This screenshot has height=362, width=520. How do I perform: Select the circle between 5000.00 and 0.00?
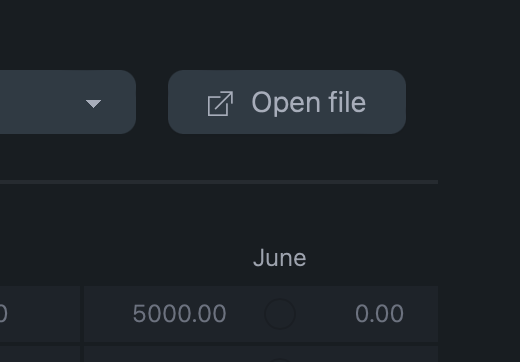pos(280,314)
